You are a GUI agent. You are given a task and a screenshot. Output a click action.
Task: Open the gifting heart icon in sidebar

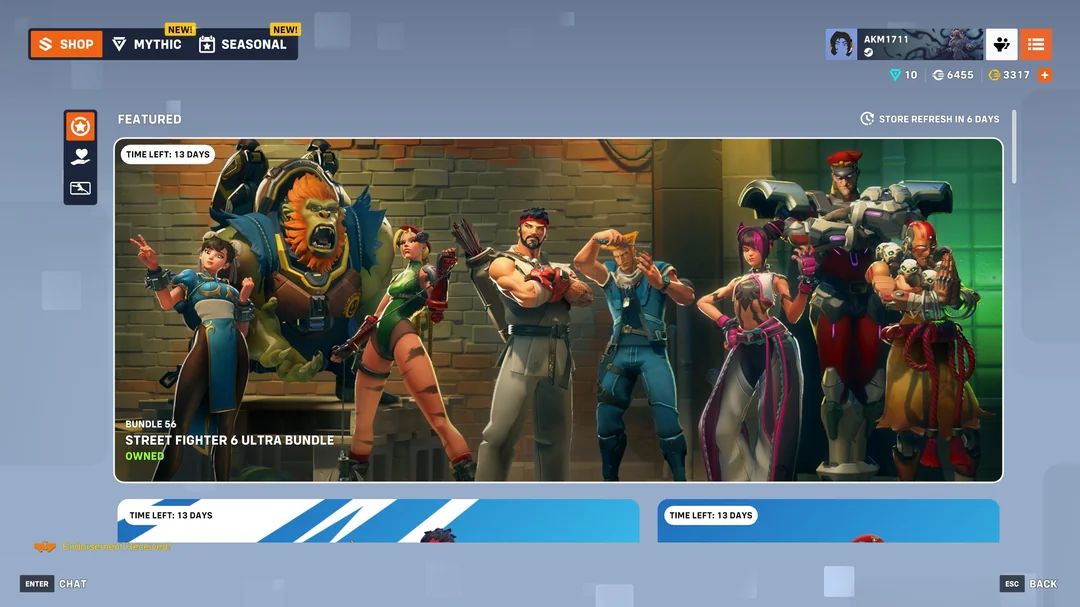[x=80, y=156]
